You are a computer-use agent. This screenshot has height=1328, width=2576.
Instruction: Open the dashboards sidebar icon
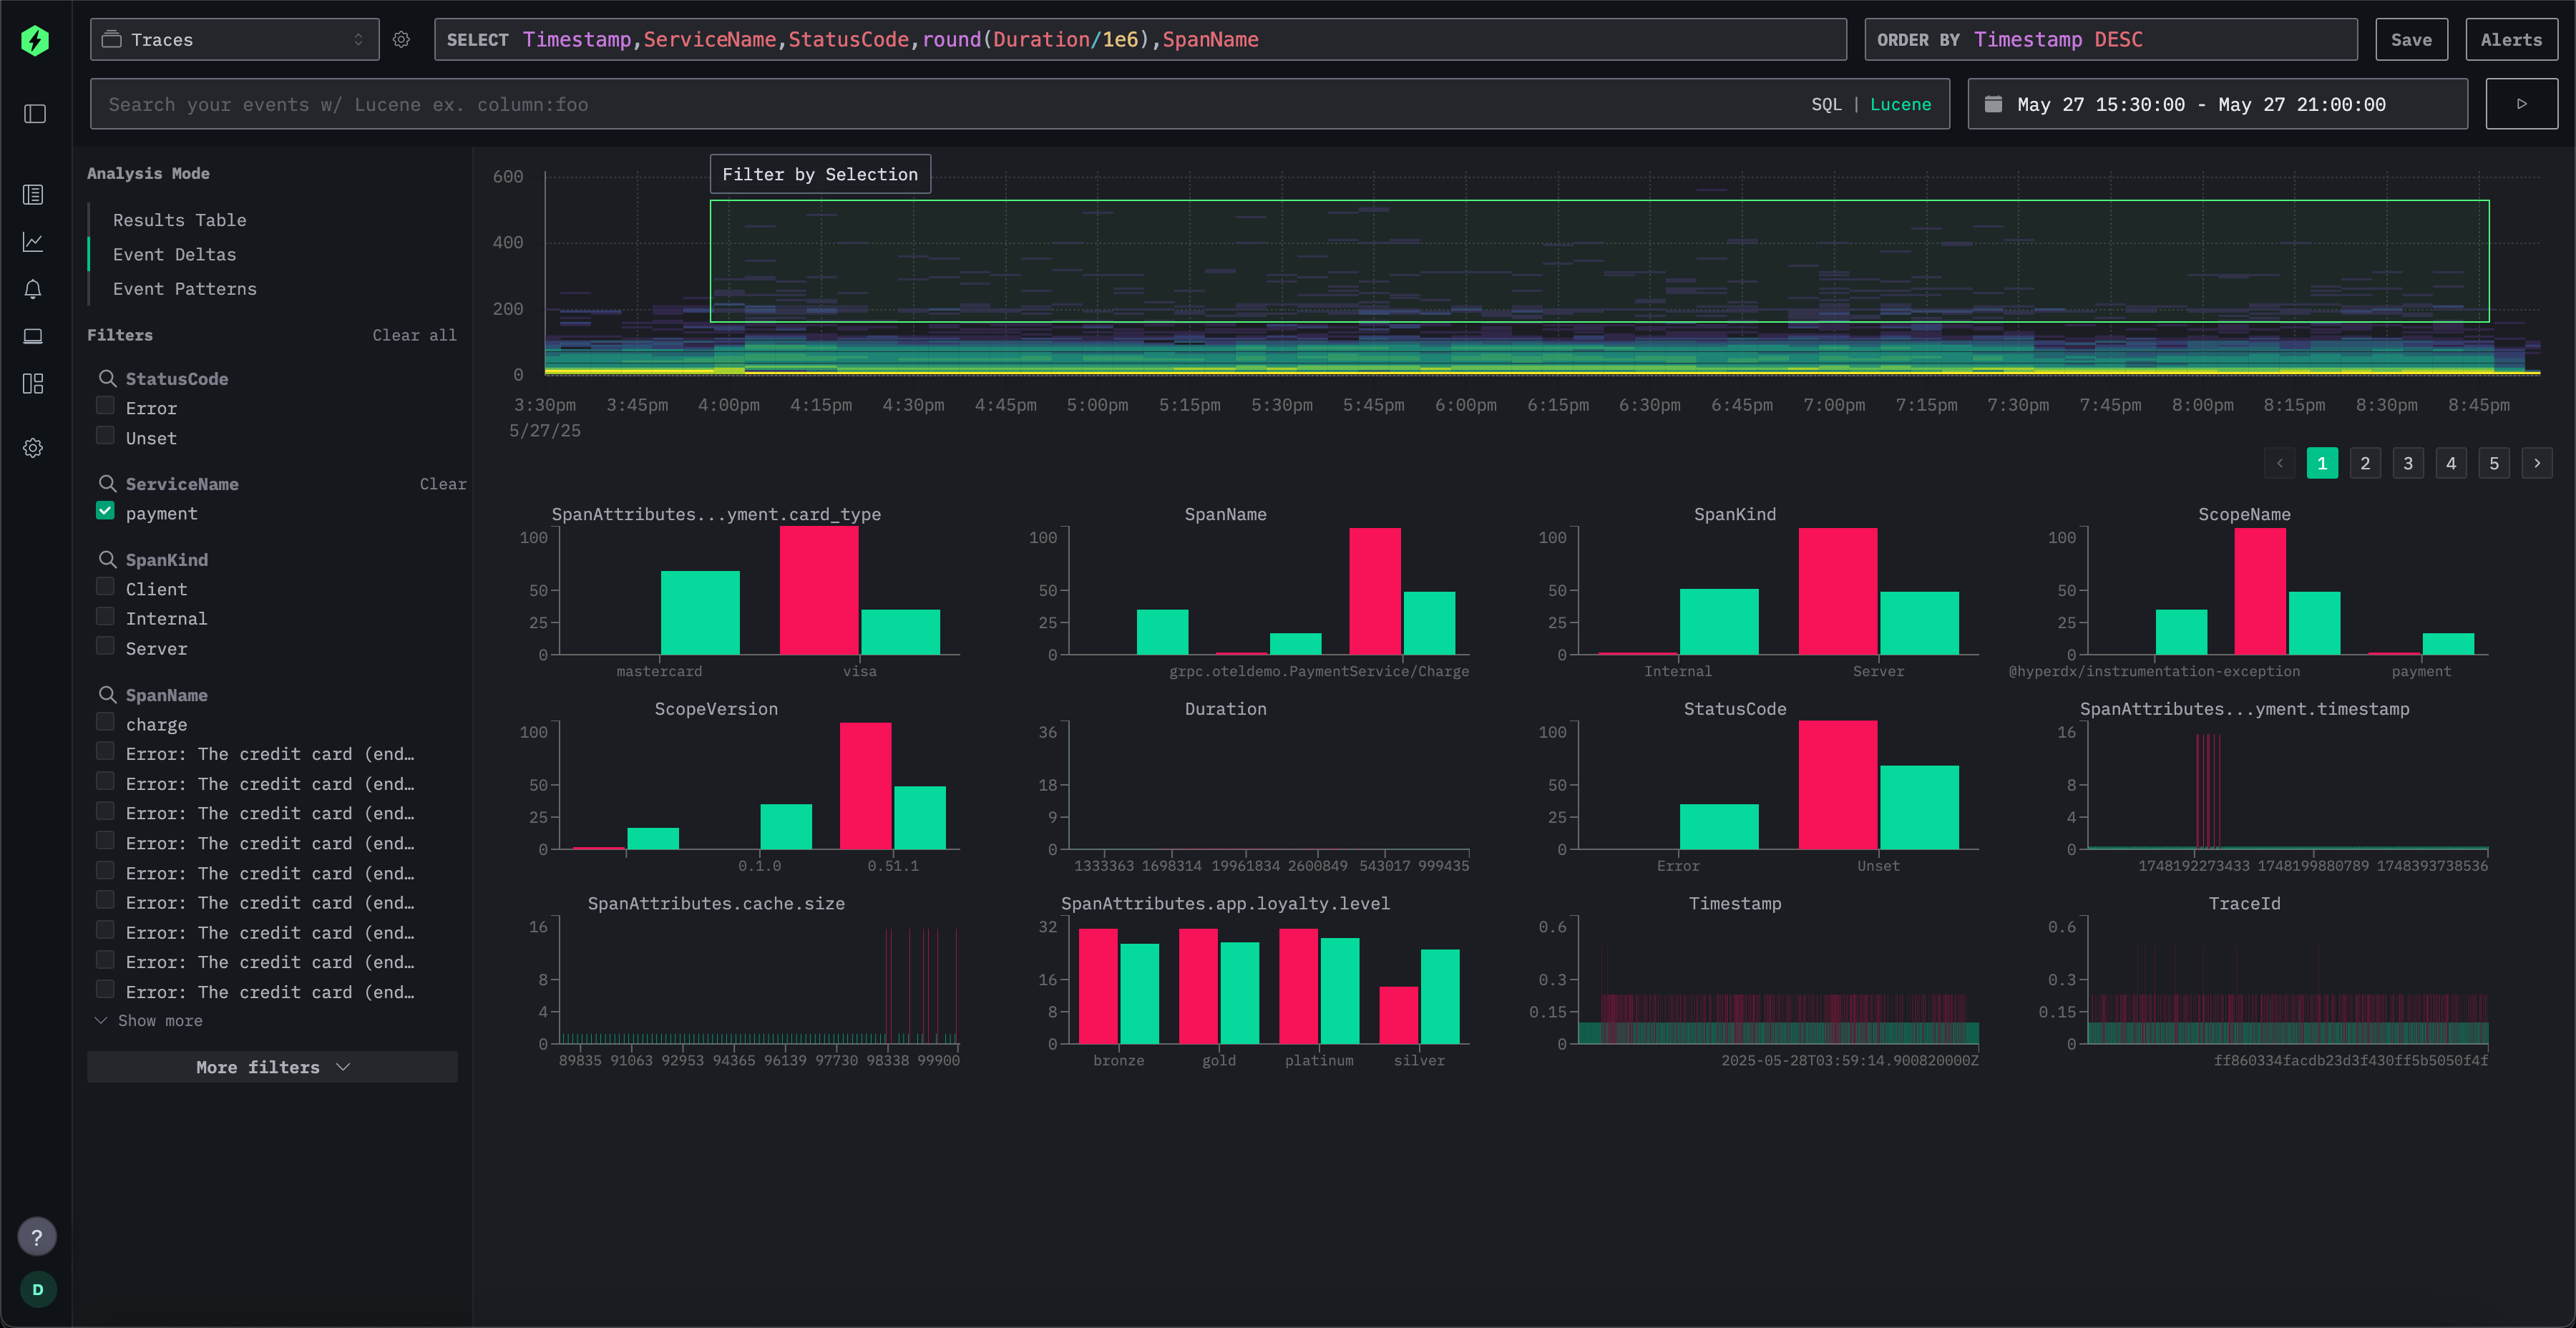33,383
